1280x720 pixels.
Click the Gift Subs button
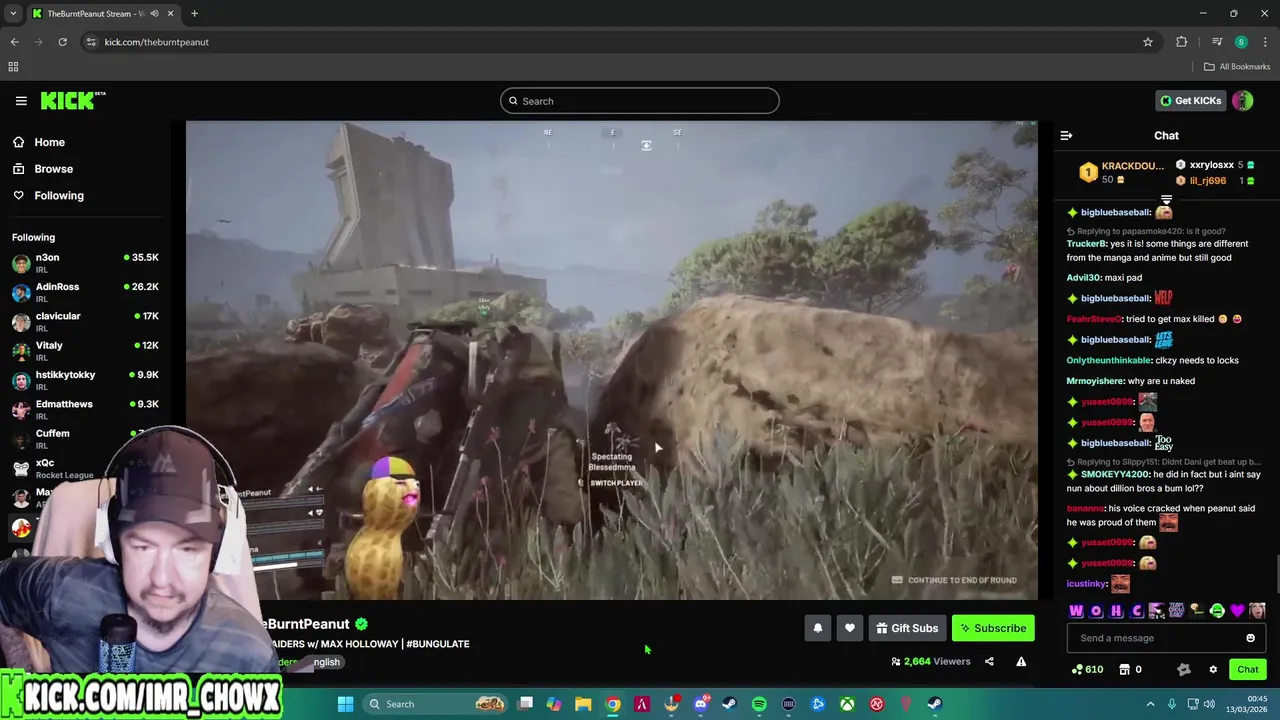907,628
